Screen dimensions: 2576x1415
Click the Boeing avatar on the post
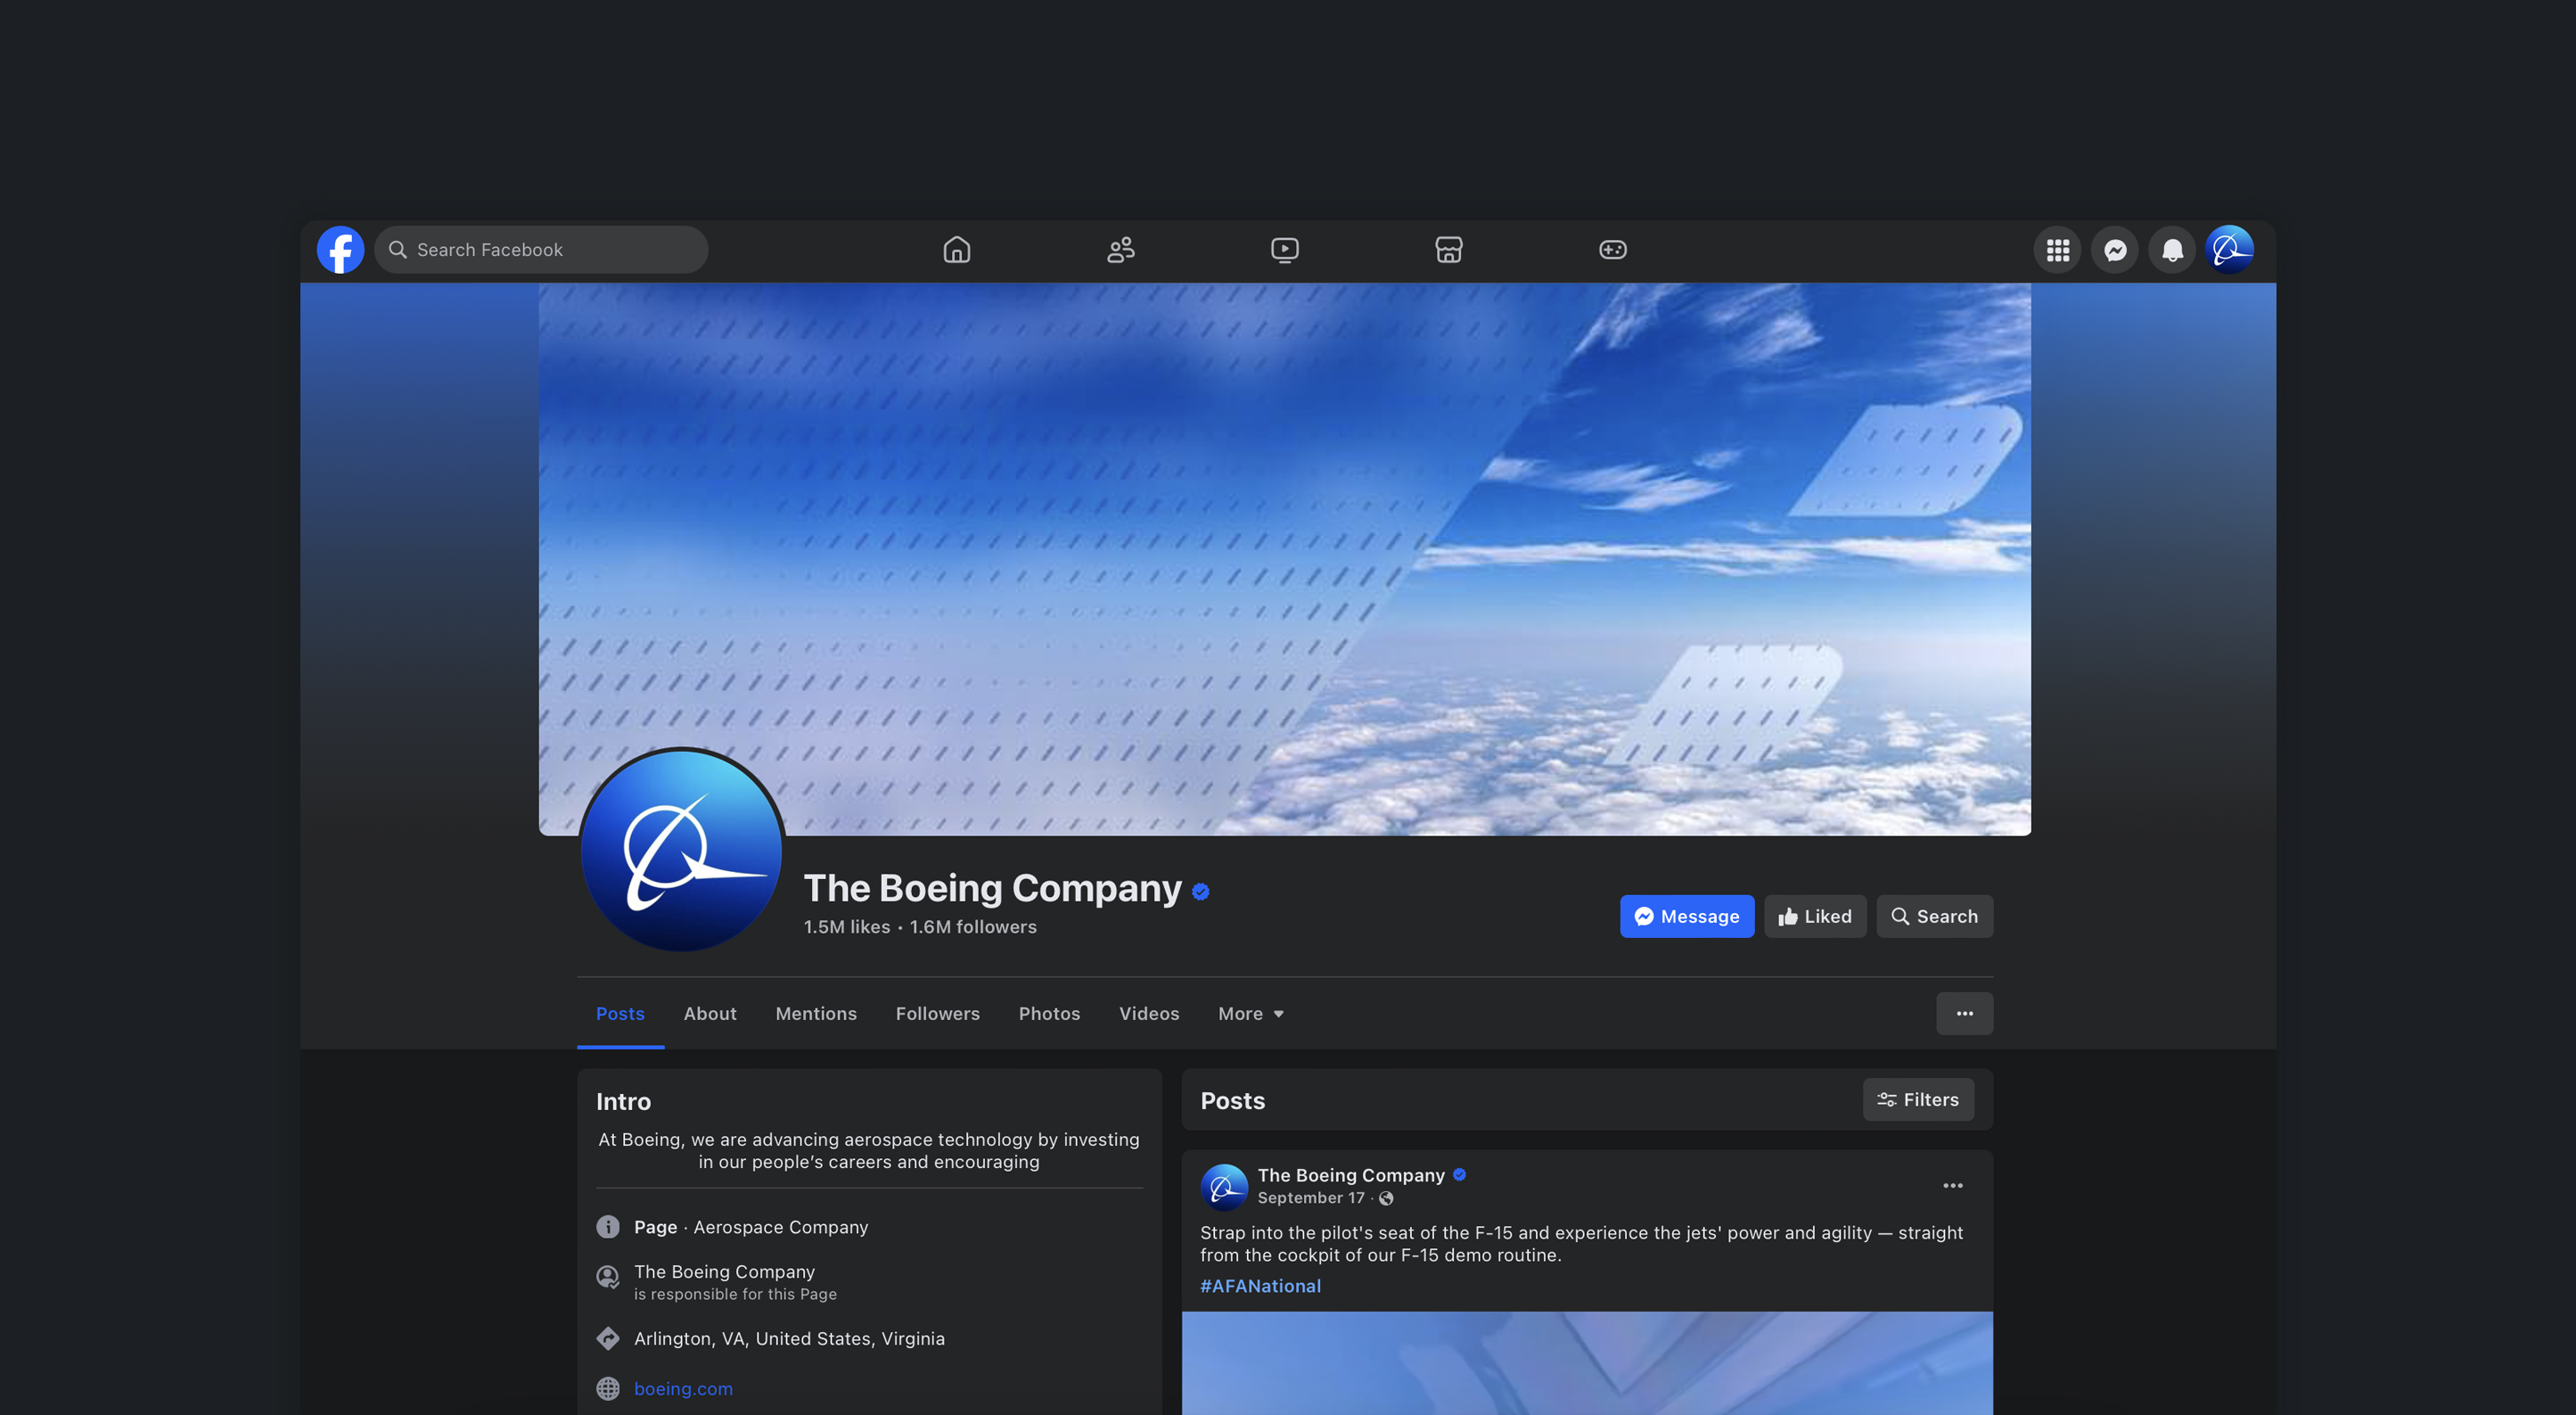(x=1224, y=1187)
